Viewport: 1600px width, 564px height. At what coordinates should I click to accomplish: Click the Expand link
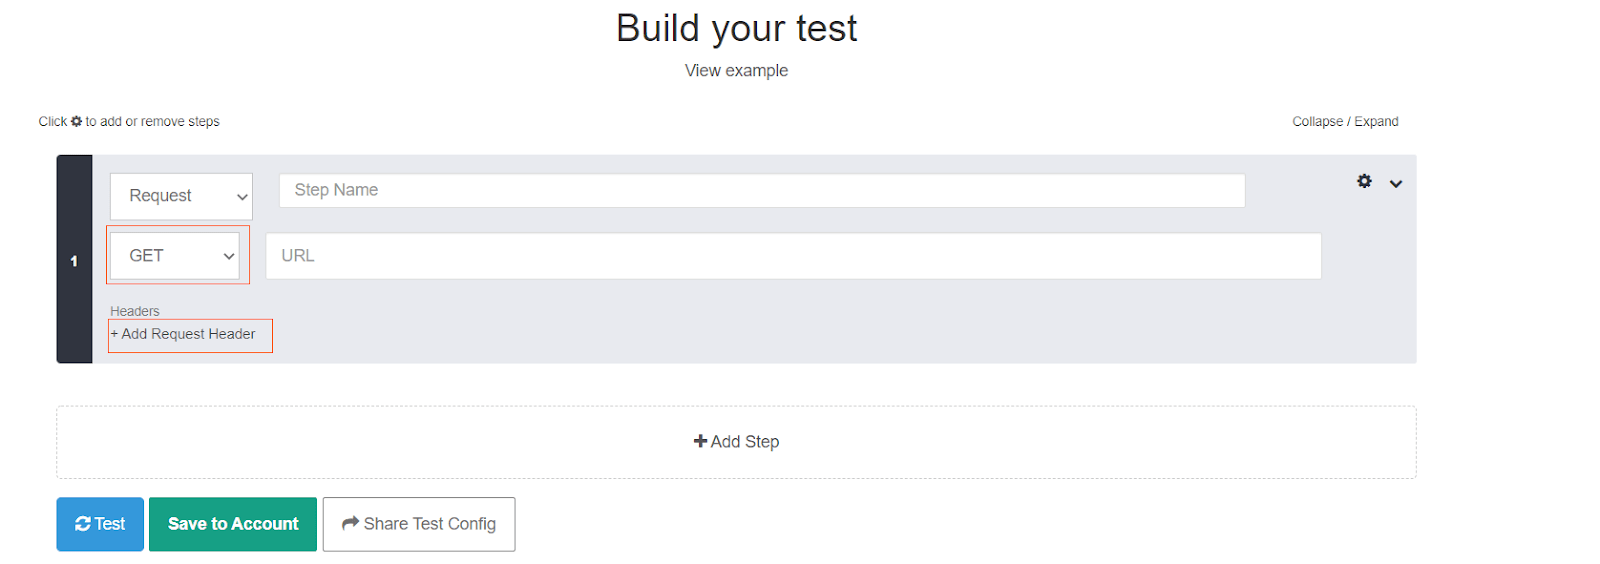tap(1376, 121)
